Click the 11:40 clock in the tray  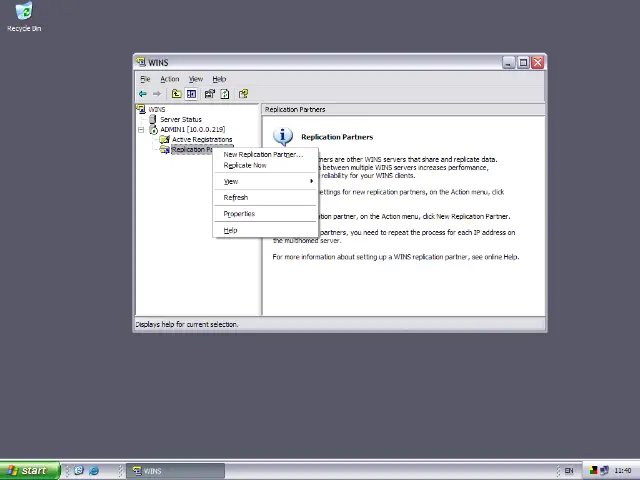click(622, 471)
